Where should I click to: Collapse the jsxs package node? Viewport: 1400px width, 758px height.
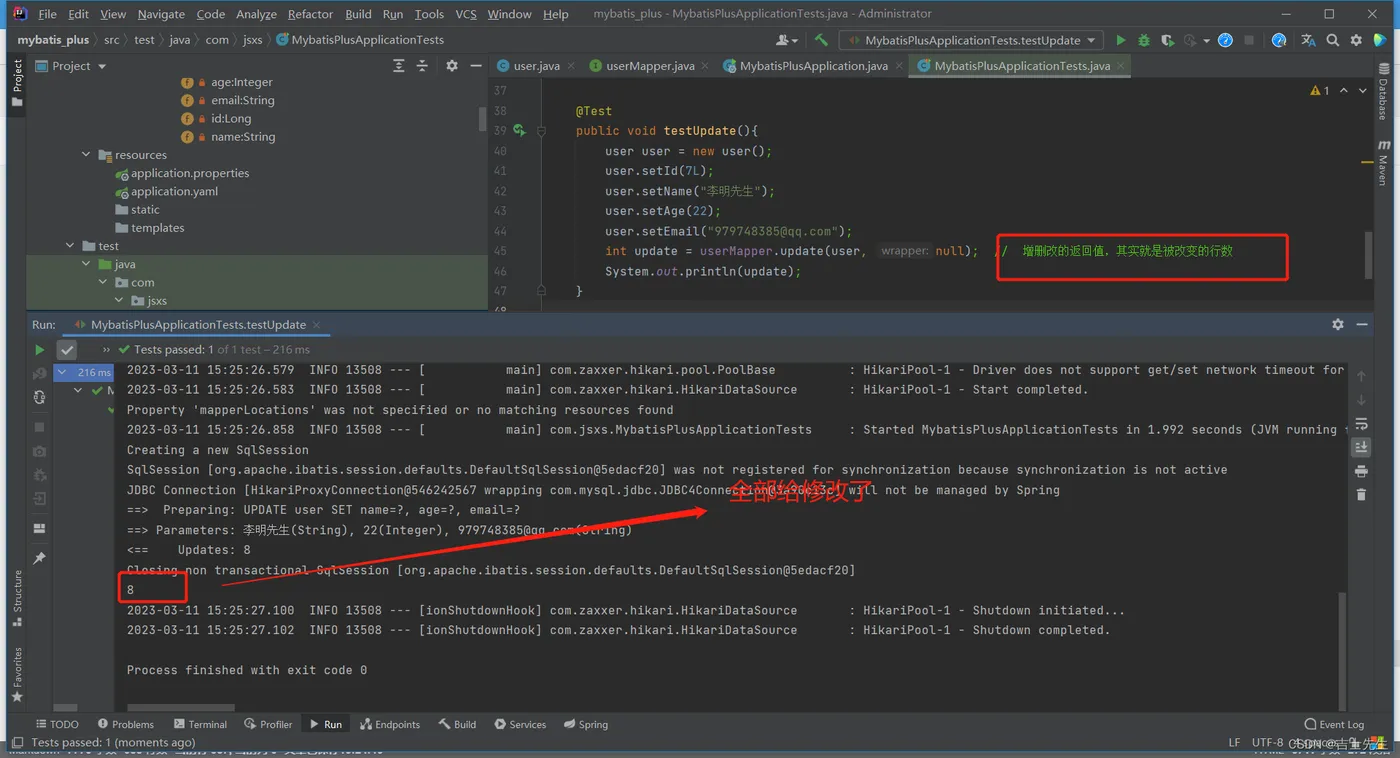pyautogui.click(x=119, y=301)
